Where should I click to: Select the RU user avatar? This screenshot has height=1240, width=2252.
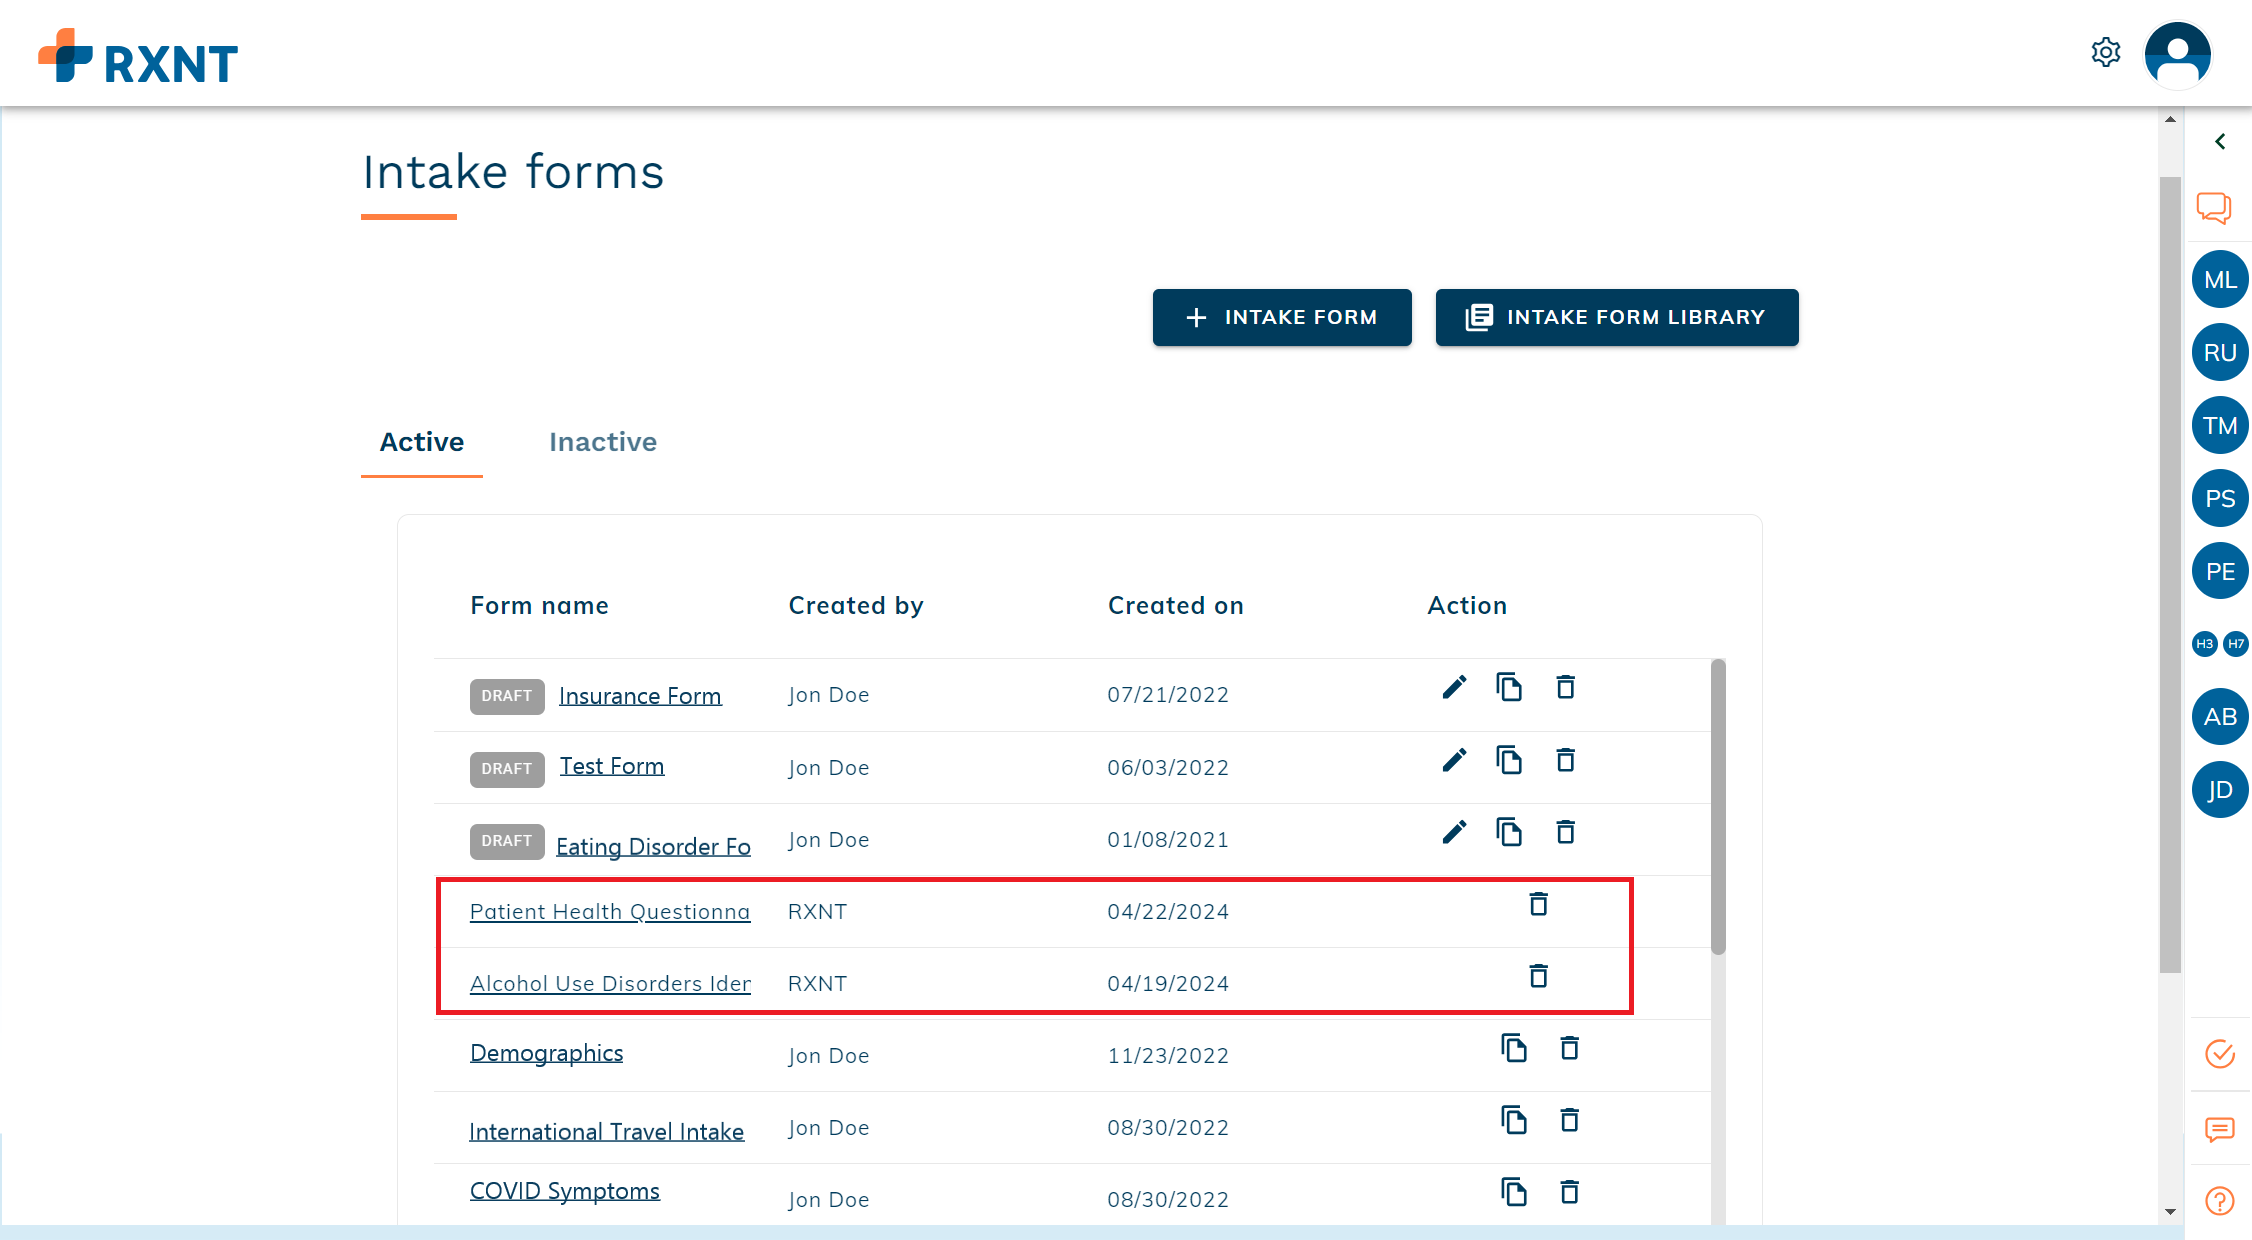pyautogui.click(x=2220, y=352)
